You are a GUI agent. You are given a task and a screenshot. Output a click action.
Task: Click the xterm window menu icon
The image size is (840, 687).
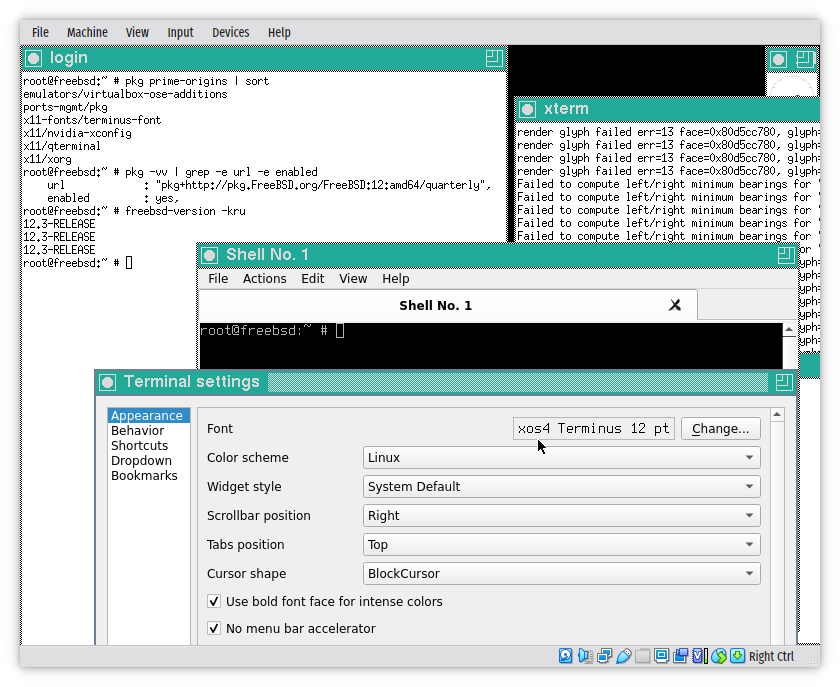(527, 108)
